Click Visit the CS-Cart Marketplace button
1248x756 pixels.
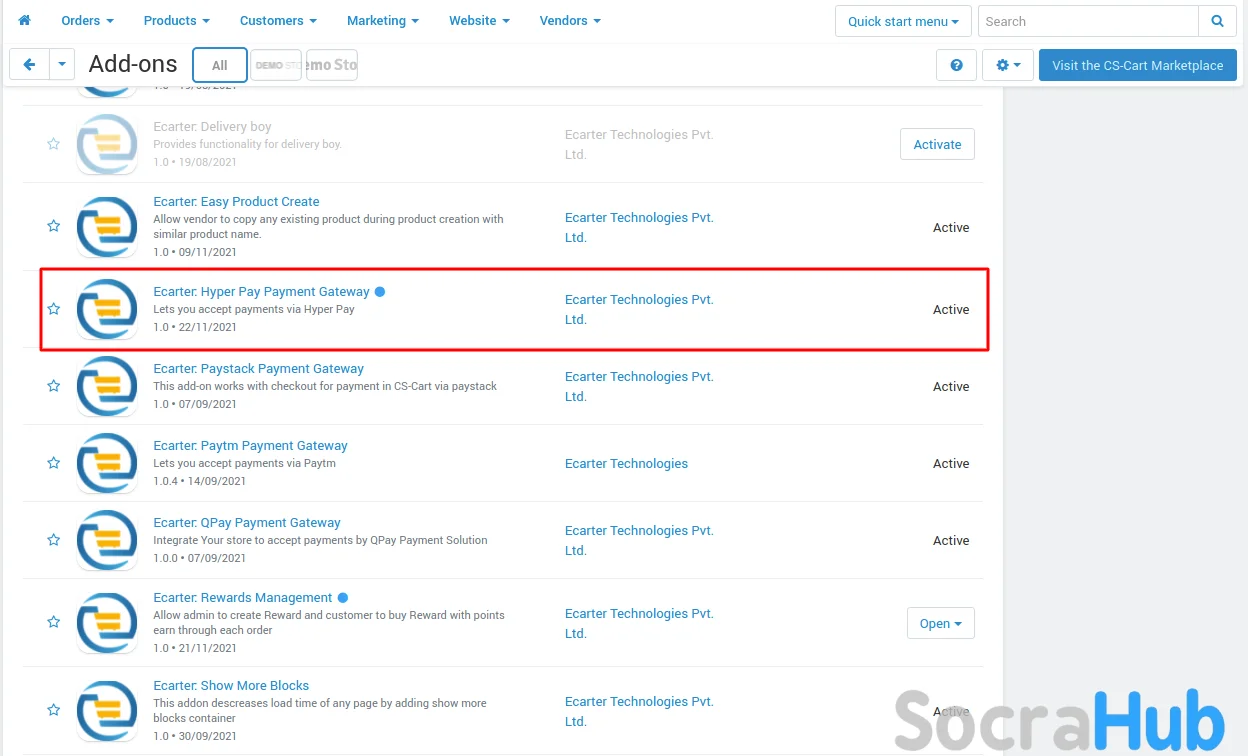(1137, 65)
